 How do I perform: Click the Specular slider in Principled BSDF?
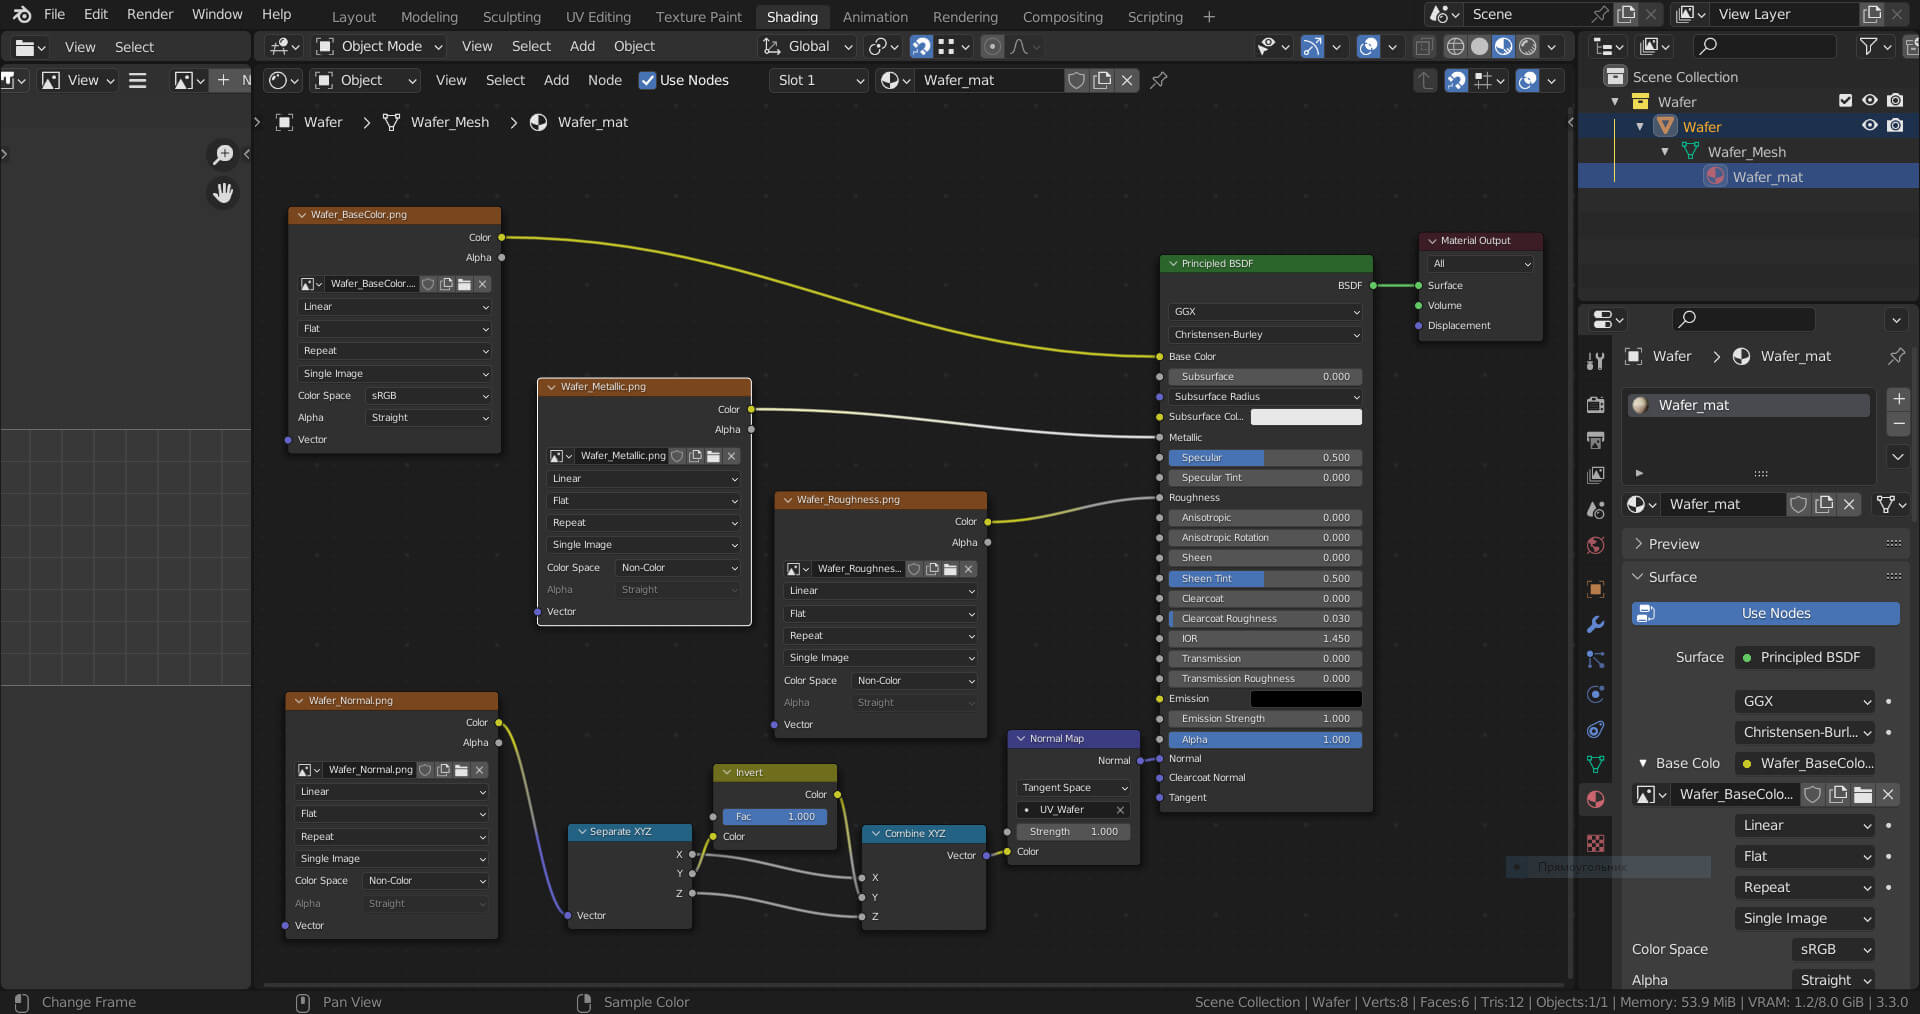(x=1264, y=457)
